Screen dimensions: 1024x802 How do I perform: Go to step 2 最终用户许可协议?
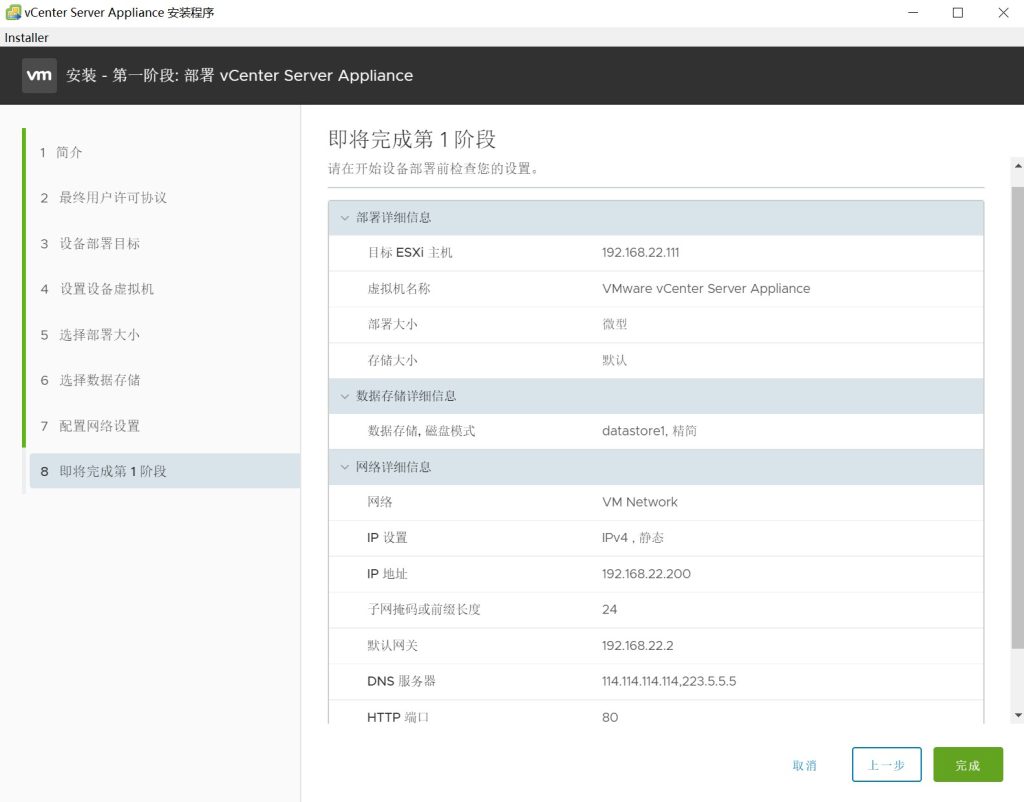(103, 197)
